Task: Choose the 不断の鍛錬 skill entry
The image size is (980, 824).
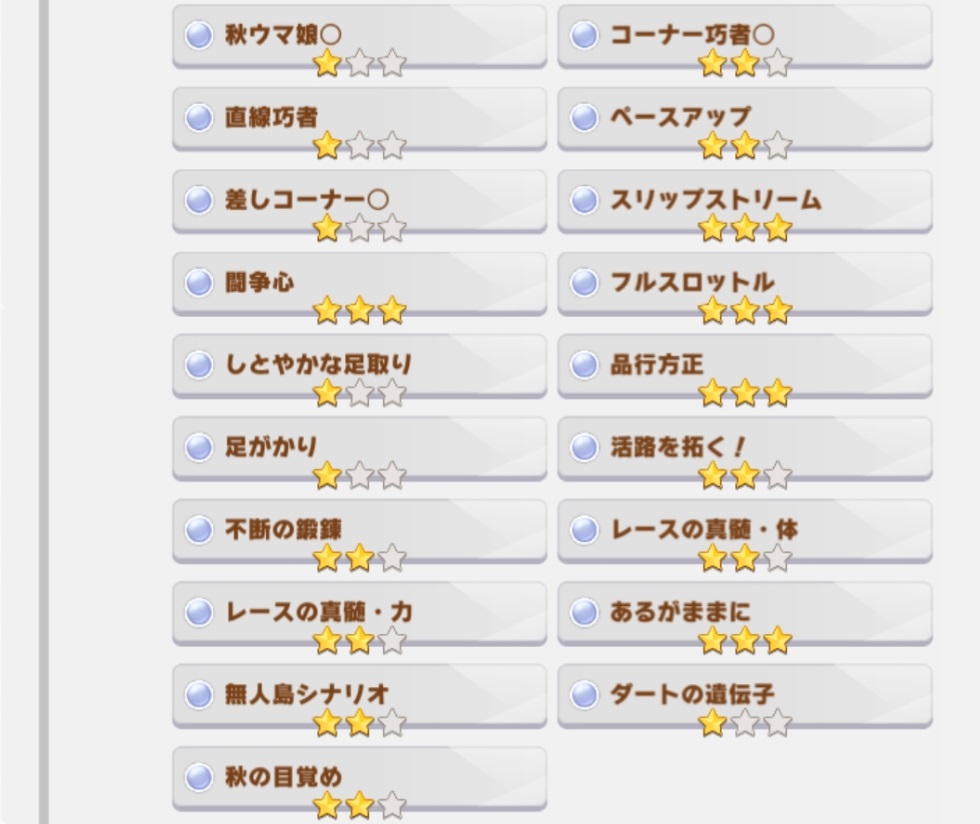Action: (x=359, y=531)
